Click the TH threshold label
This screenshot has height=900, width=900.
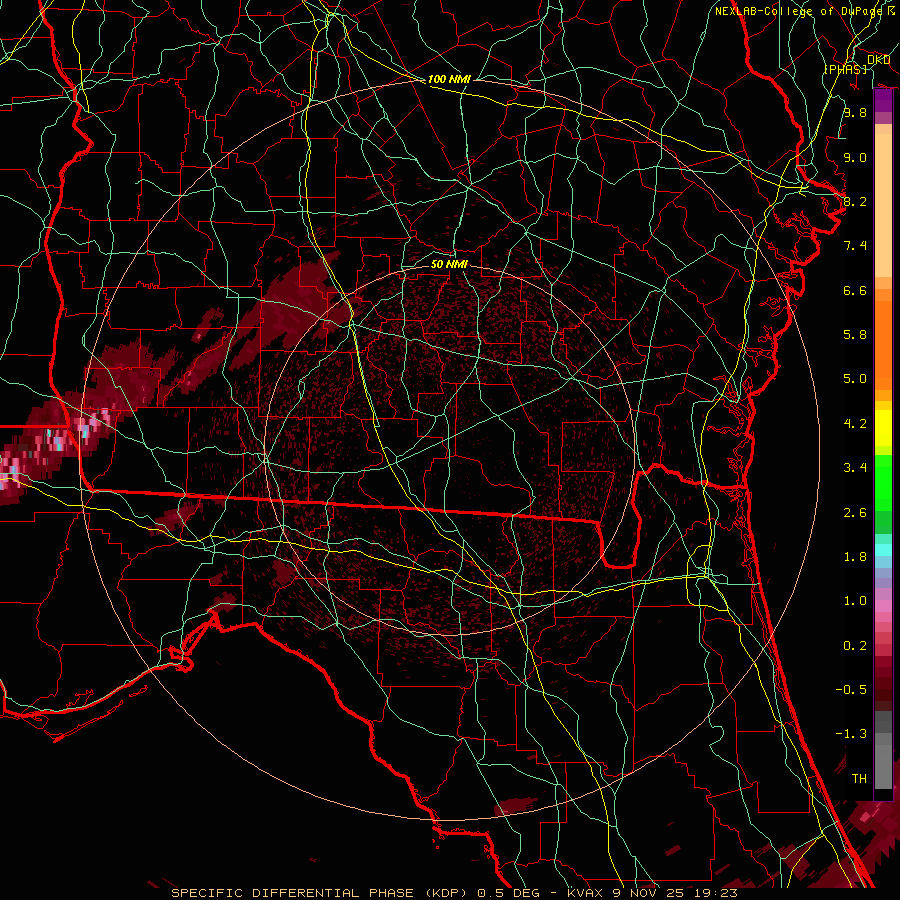click(859, 779)
